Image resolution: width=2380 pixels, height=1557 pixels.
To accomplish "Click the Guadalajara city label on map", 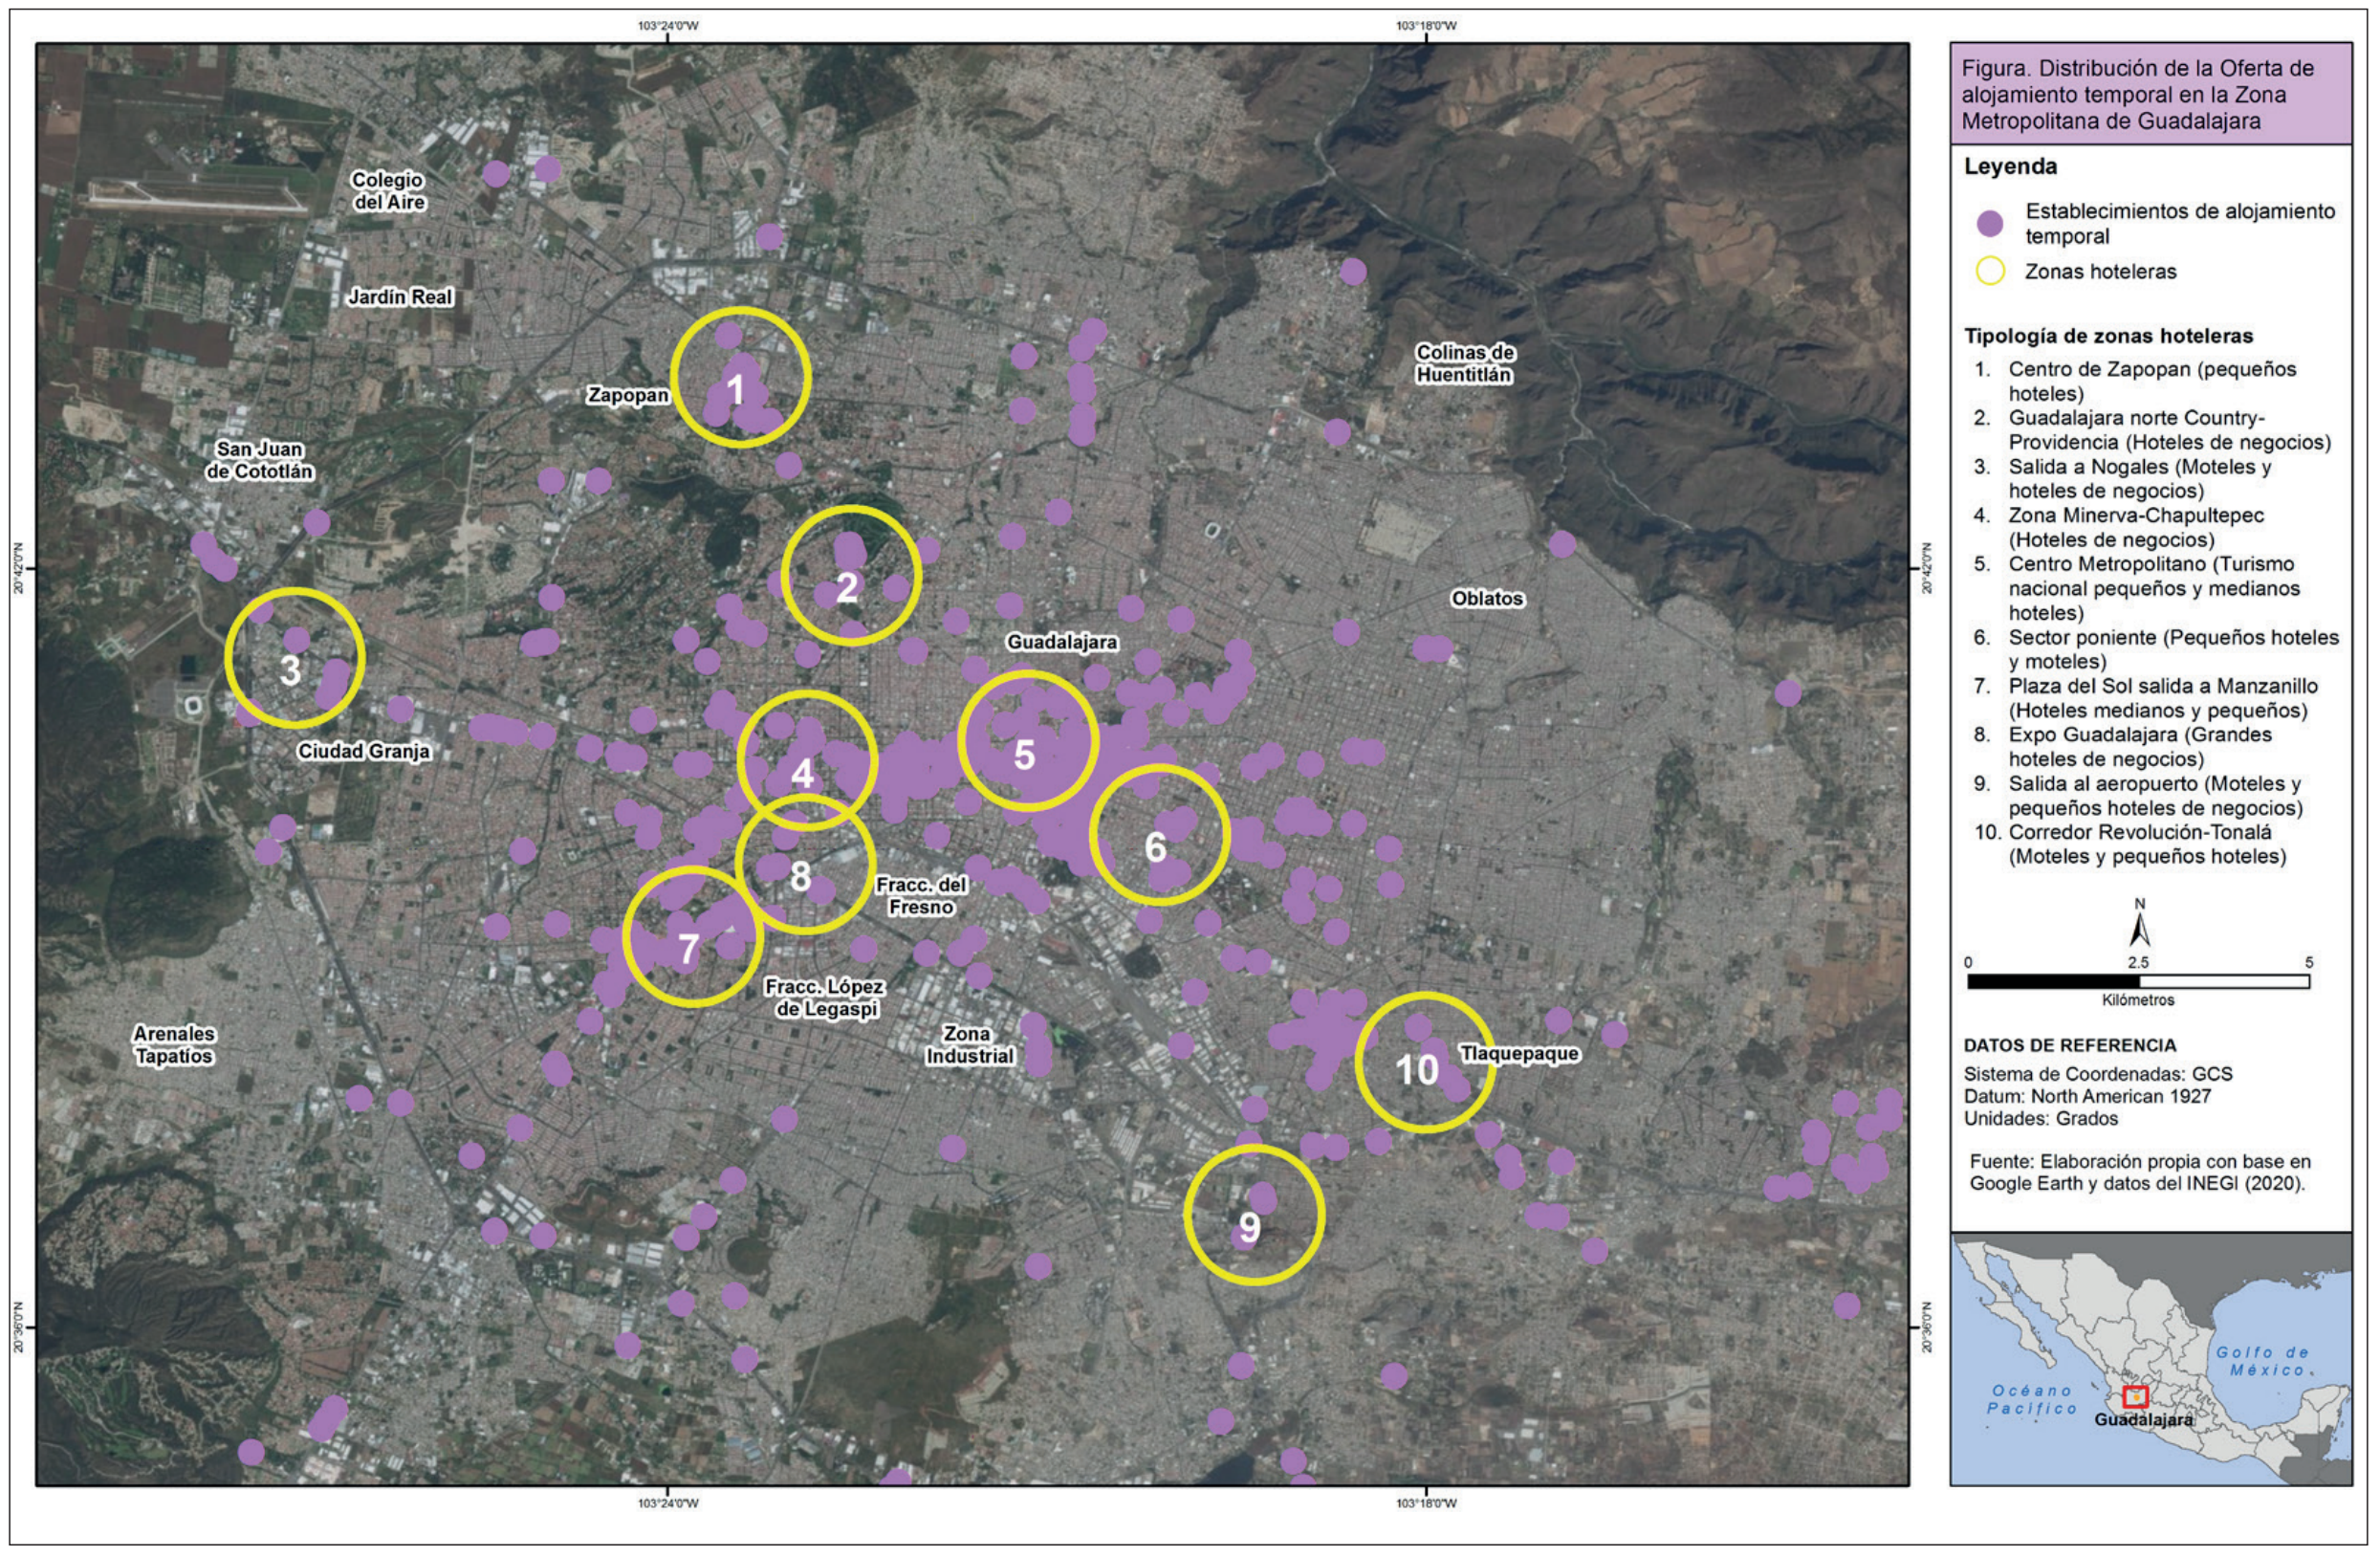I will click(1061, 642).
